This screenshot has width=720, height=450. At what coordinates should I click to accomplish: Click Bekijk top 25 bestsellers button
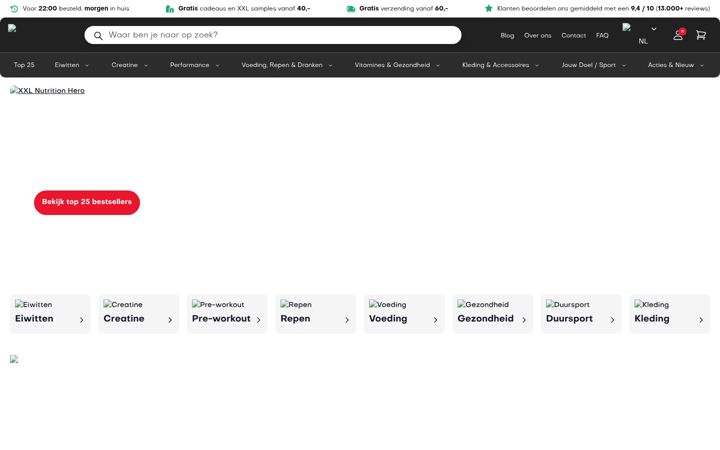[x=87, y=202]
